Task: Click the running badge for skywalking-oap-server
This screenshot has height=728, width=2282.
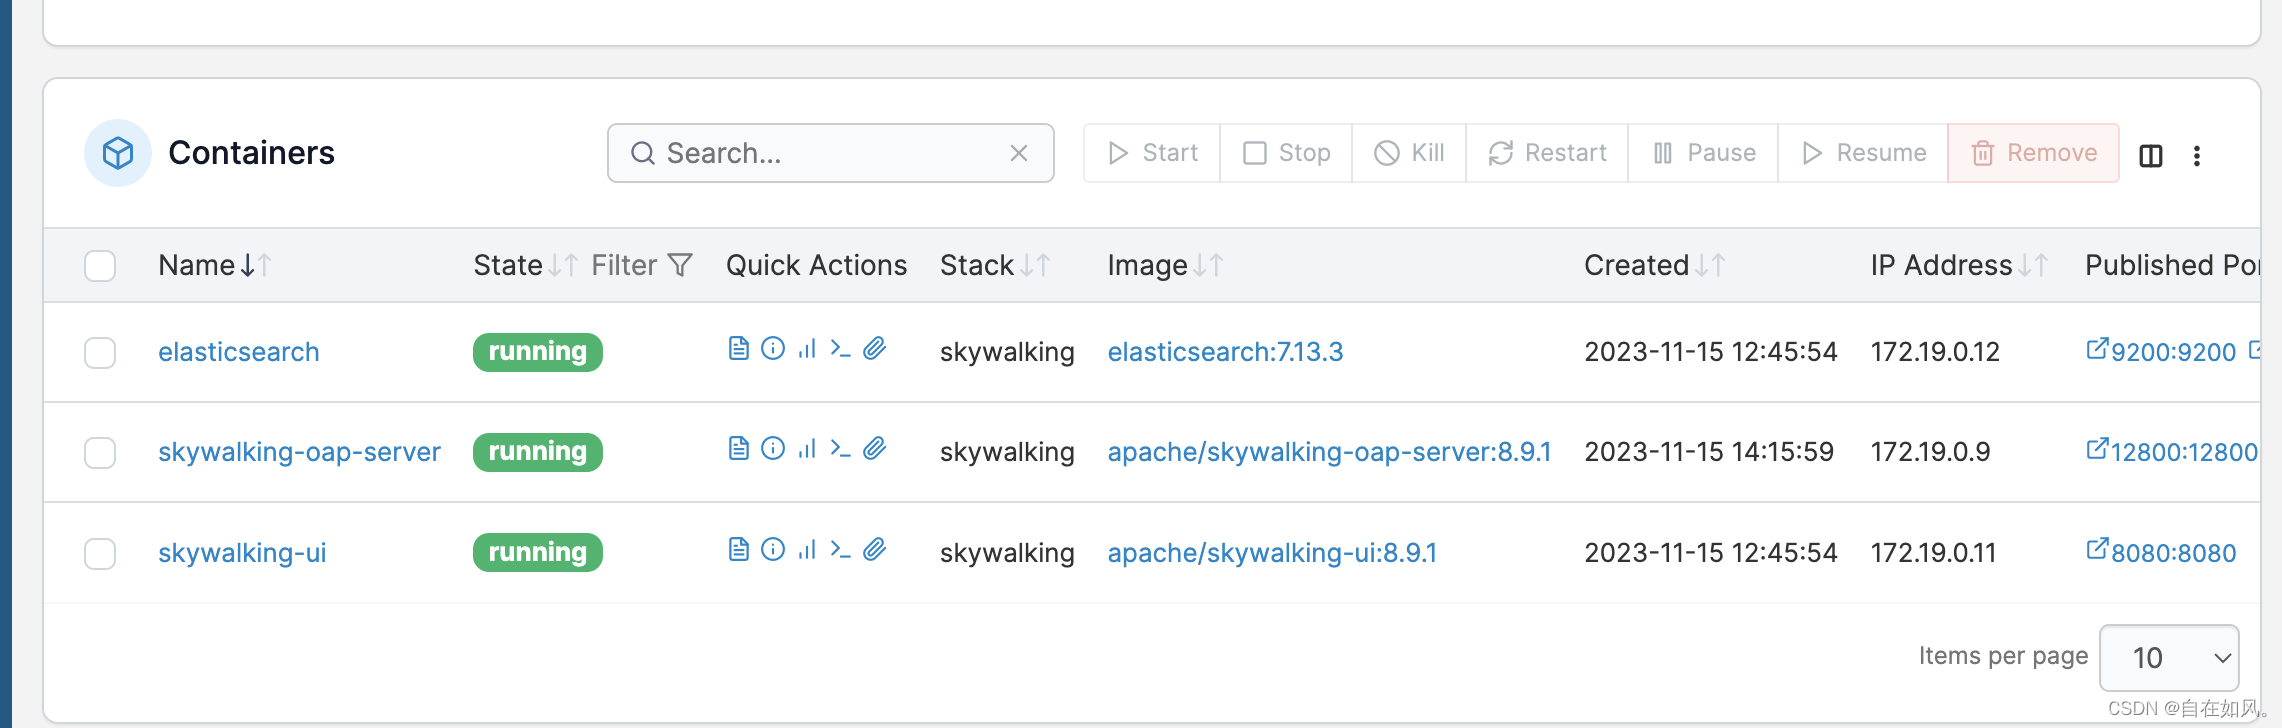Action: point(538,452)
